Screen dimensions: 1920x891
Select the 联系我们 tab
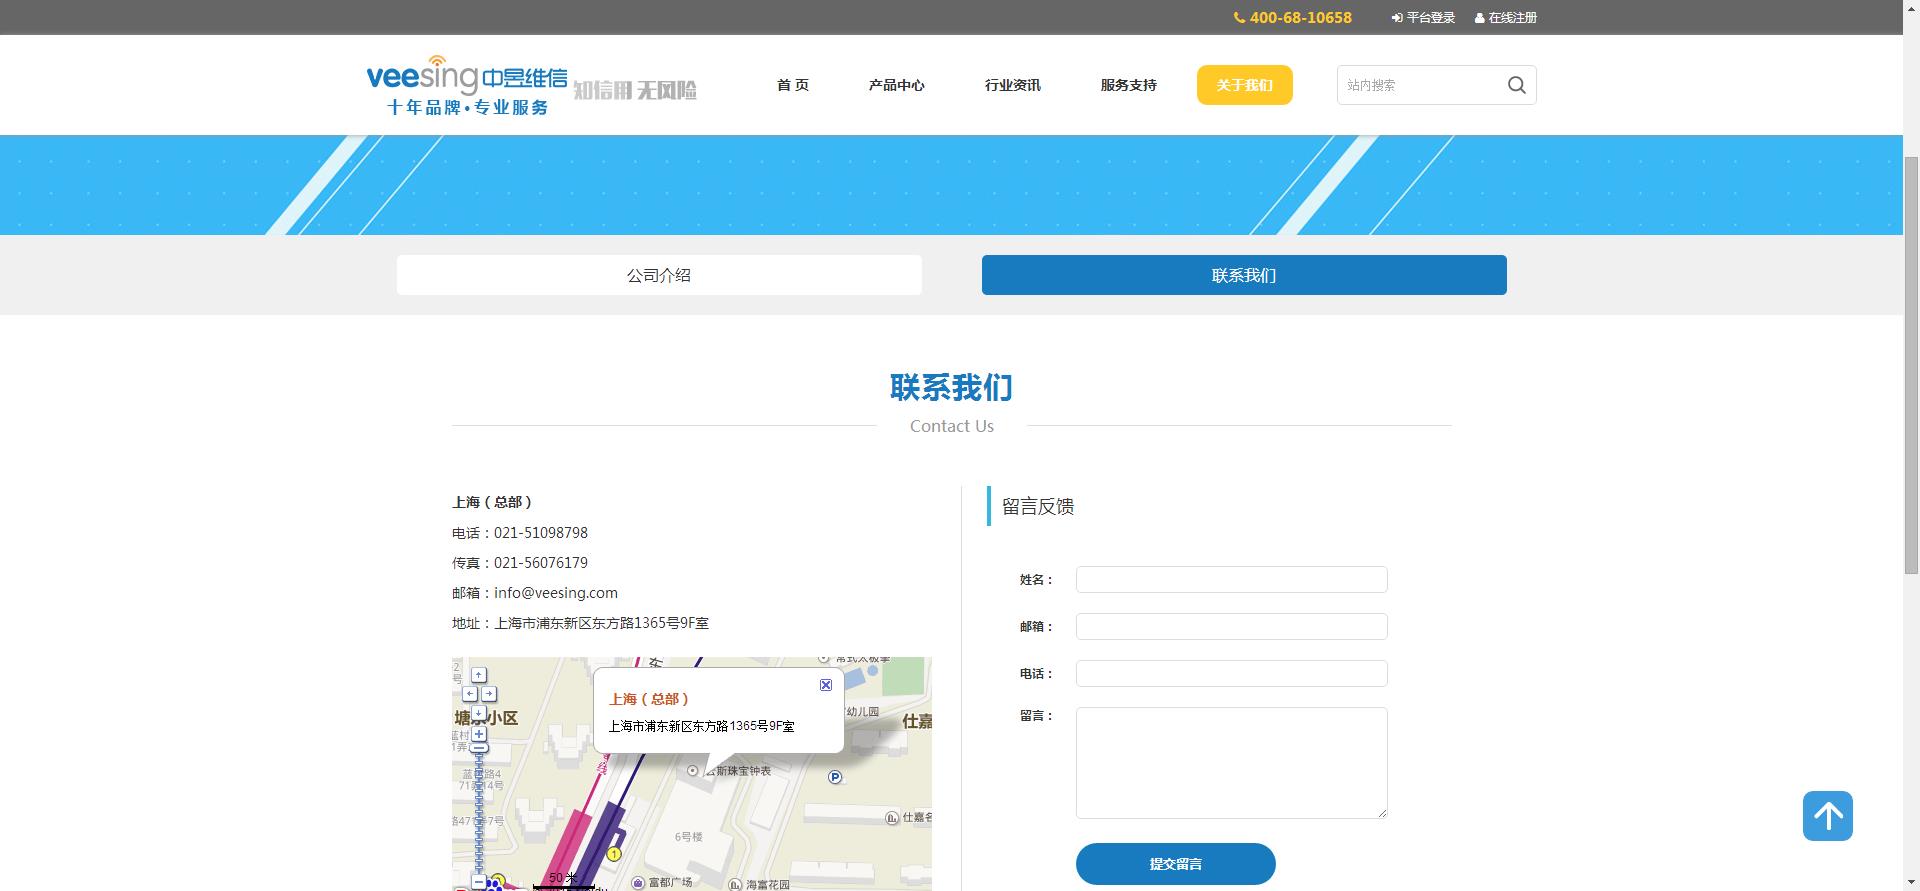1243,275
